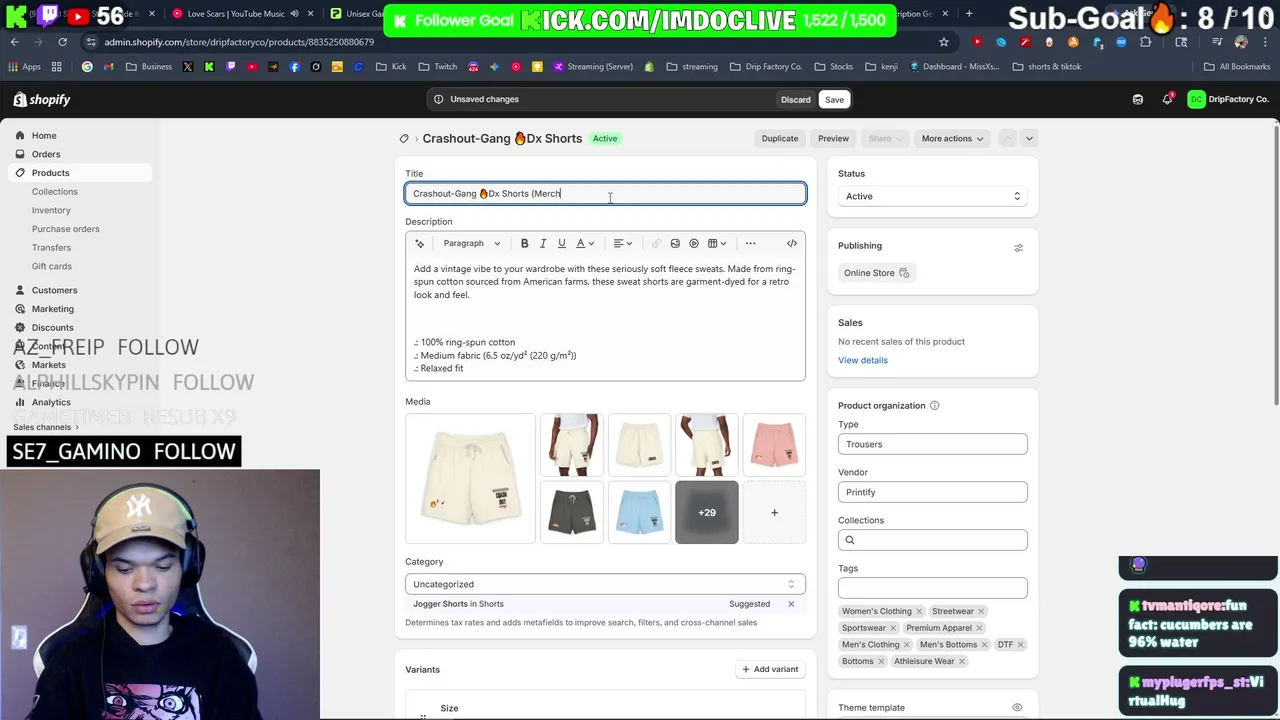Viewport: 1280px width, 720px height.
Task: Open Collections under Products
Action: 55,191
